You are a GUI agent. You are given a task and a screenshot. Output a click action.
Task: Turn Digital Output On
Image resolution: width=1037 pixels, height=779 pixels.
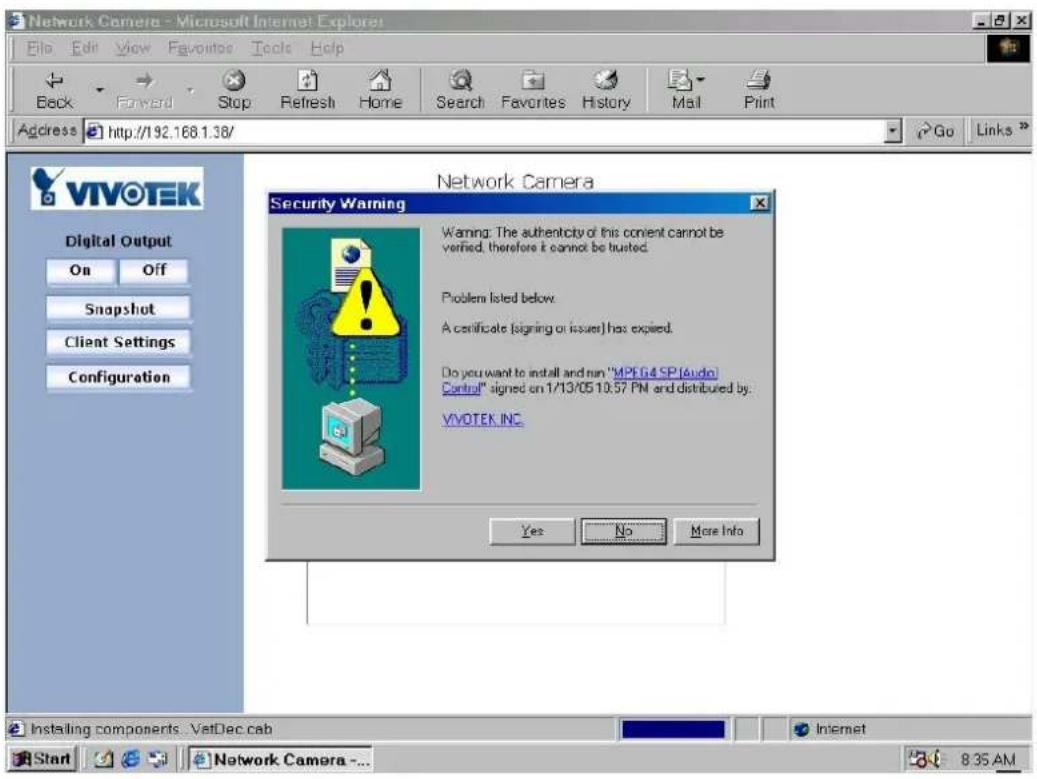coord(80,270)
